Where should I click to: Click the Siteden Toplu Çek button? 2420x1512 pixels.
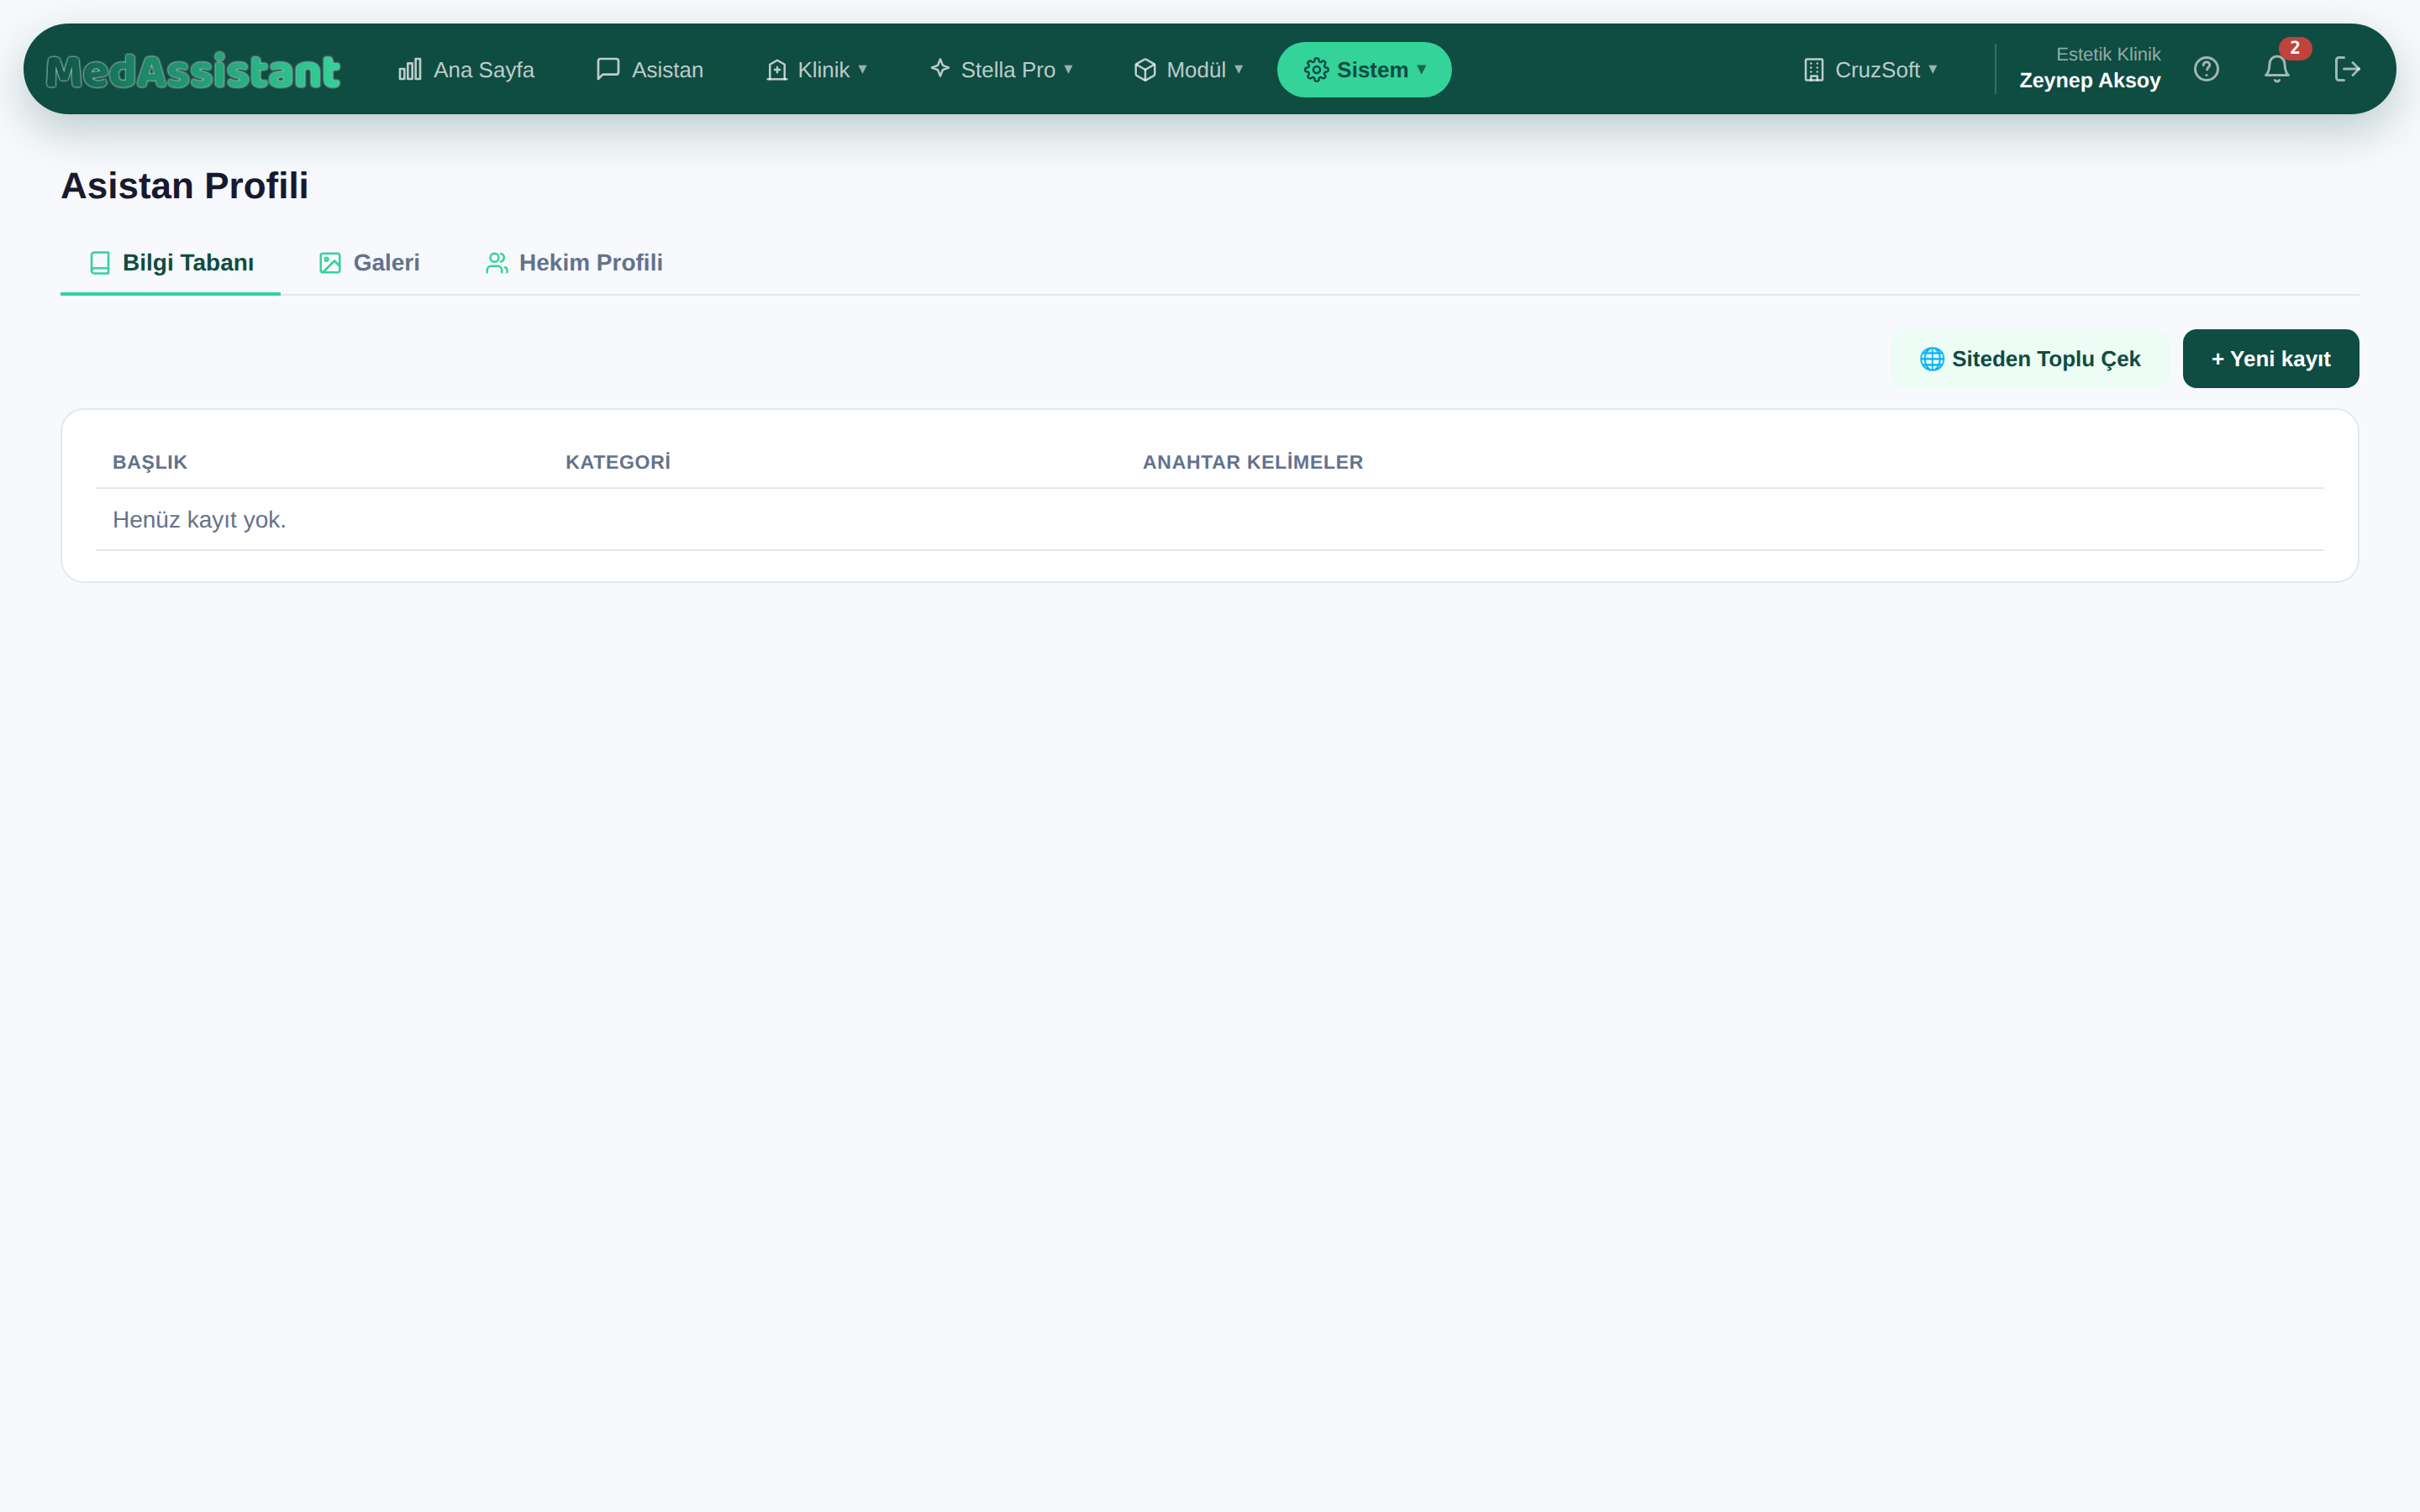pyautogui.click(x=2030, y=359)
